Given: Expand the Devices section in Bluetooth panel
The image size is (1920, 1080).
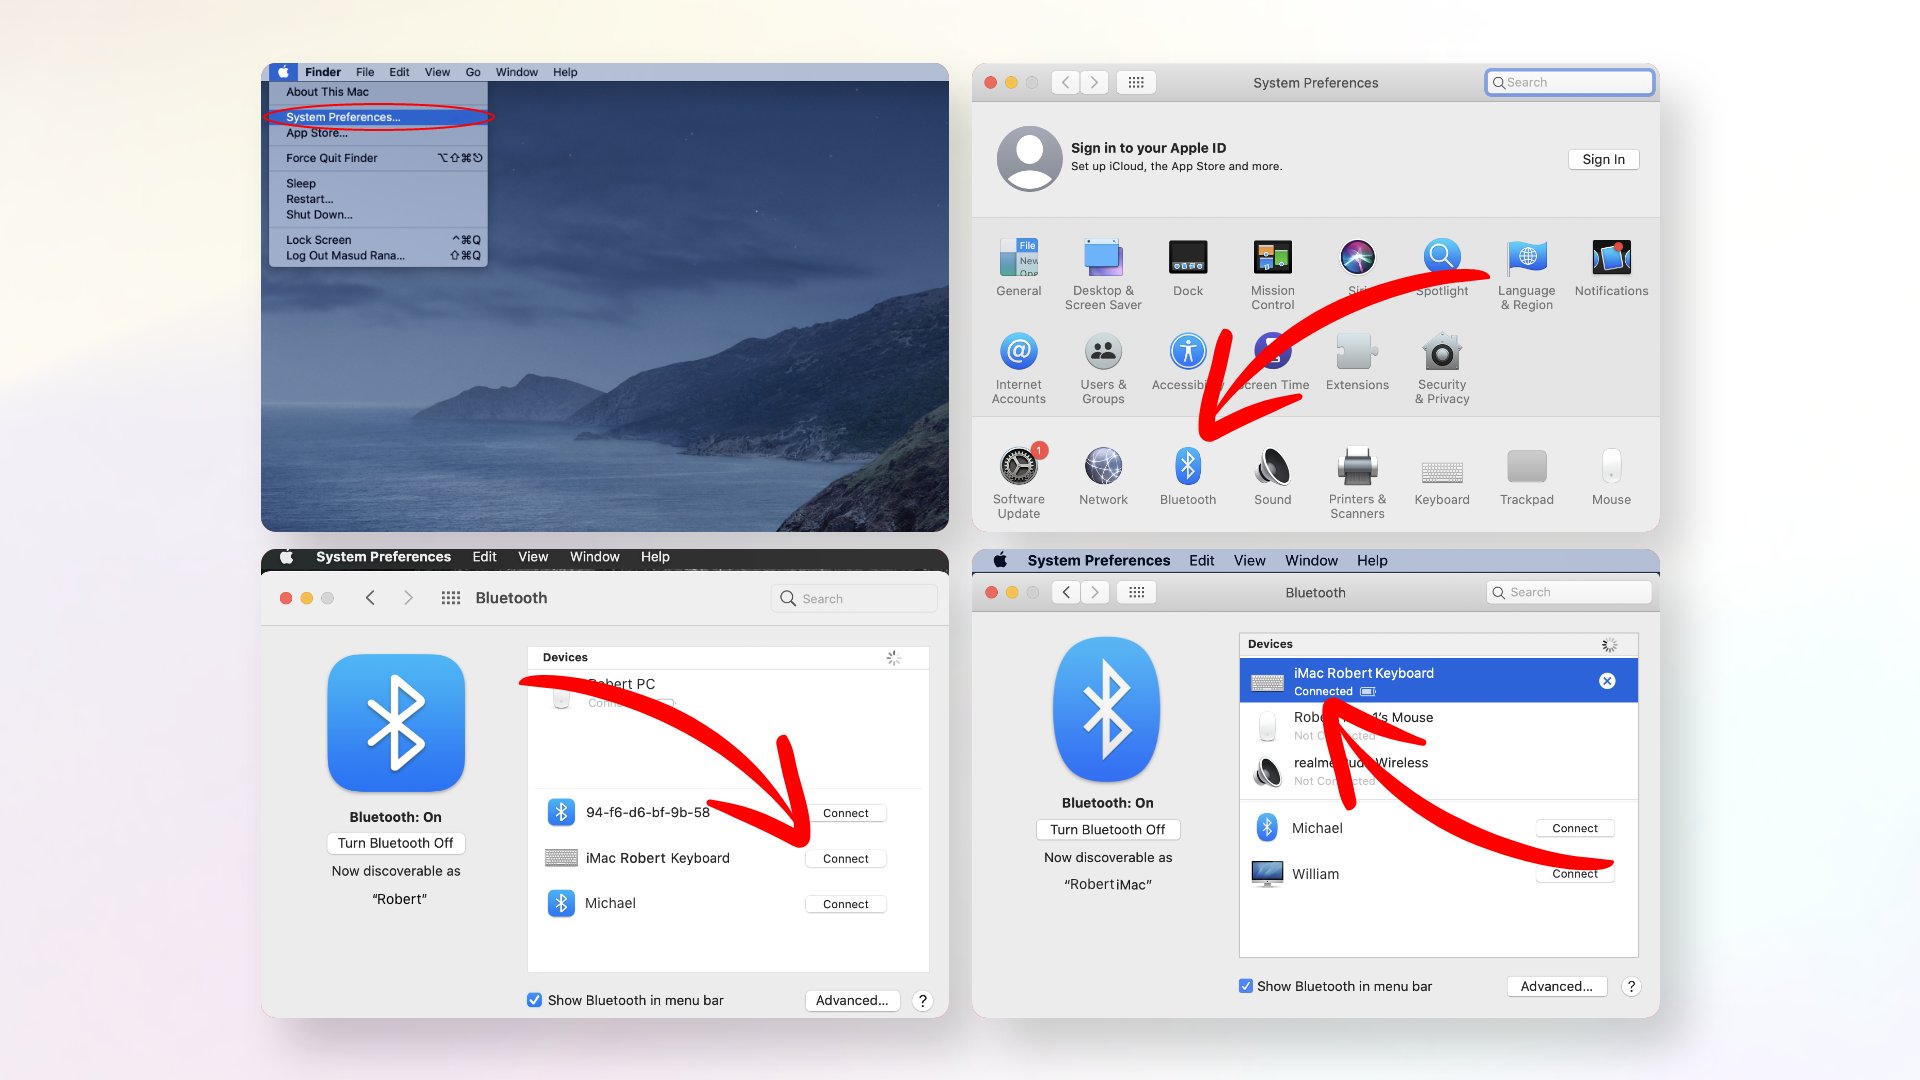Looking at the screenshot, I should click(1271, 644).
